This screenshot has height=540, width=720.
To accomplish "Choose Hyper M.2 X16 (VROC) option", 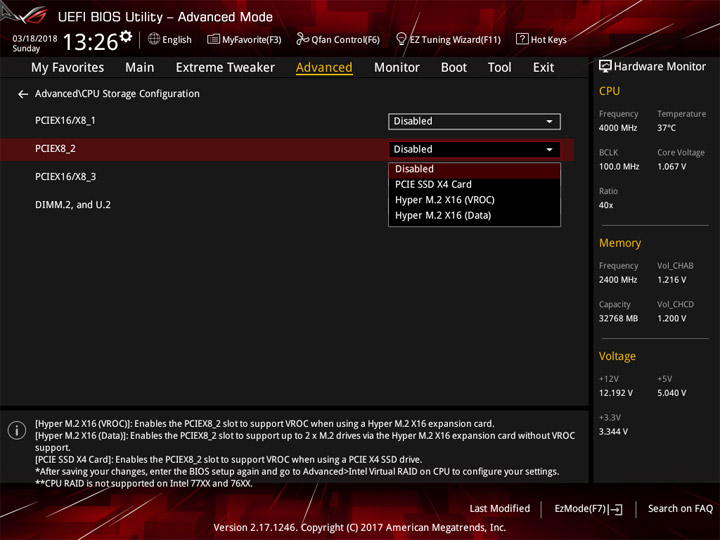I will 474,200.
